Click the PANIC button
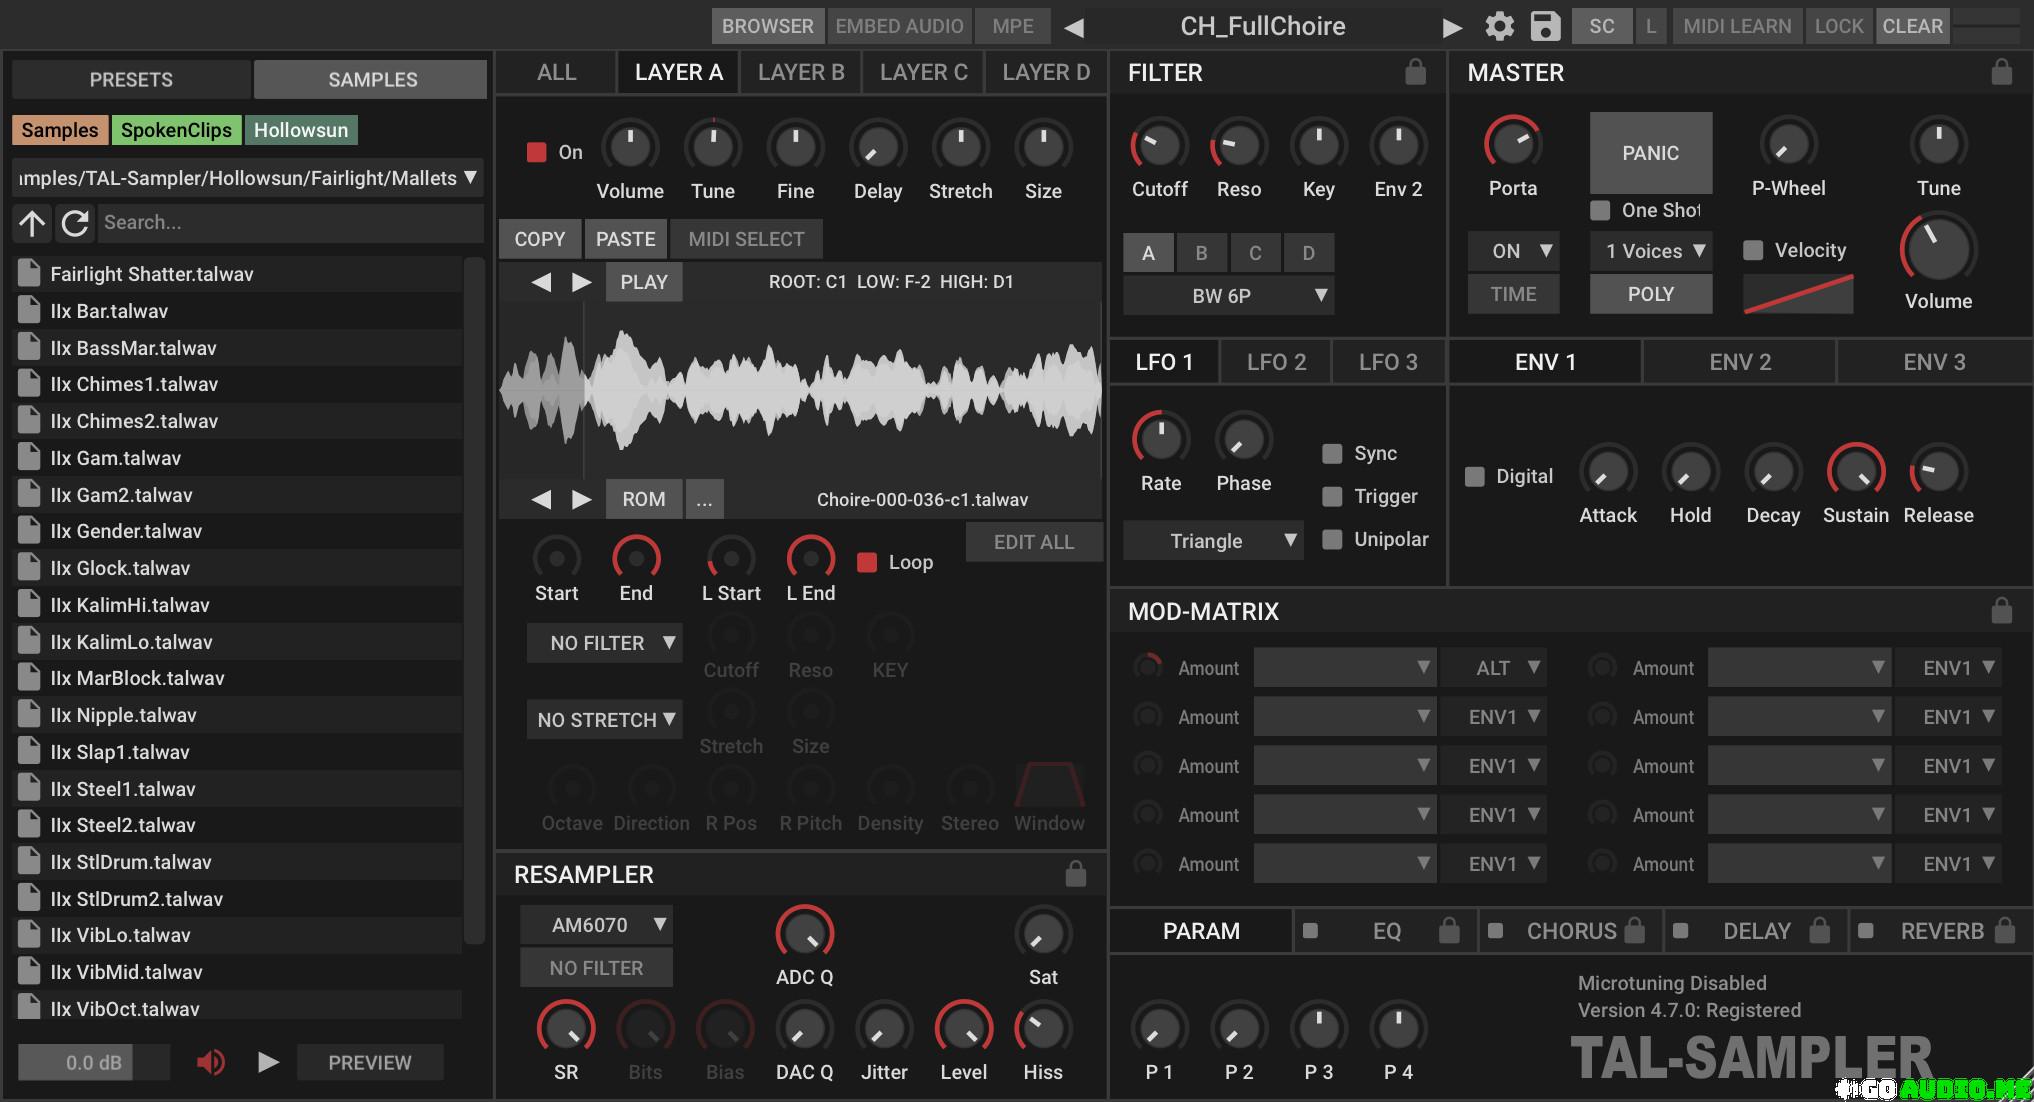Viewport: 2034px width, 1102px height. point(1651,153)
